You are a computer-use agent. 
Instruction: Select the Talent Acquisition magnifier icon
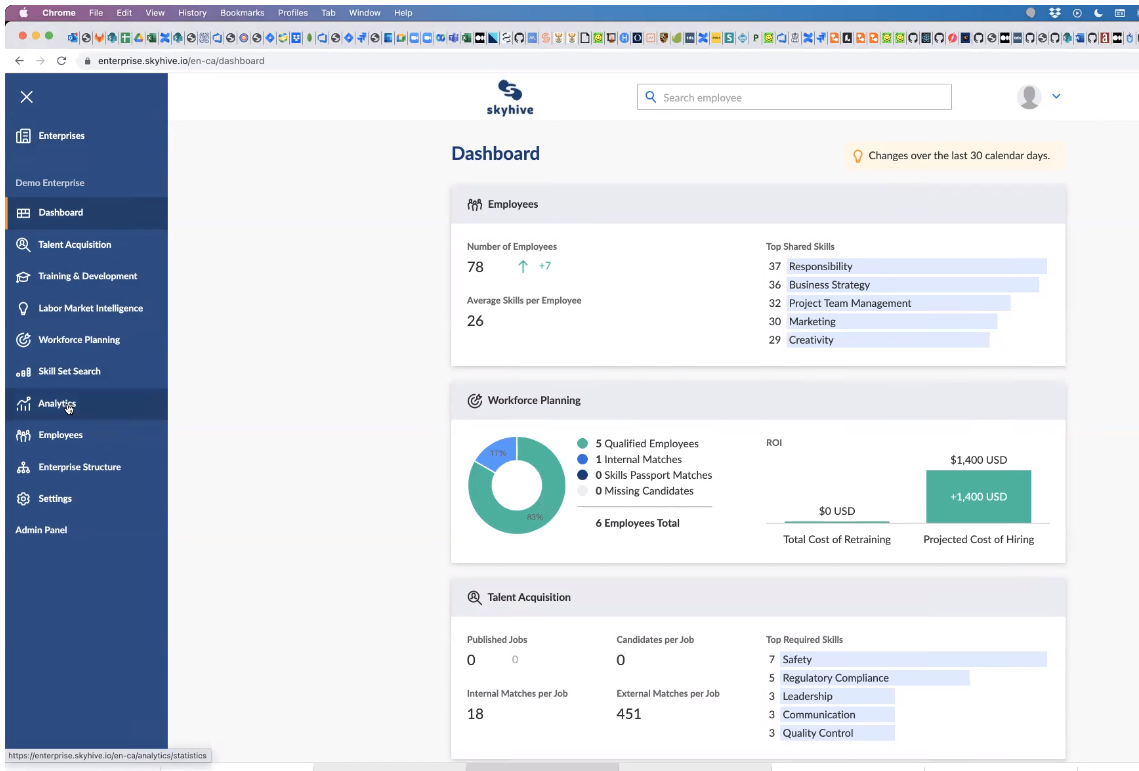point(23,245)
